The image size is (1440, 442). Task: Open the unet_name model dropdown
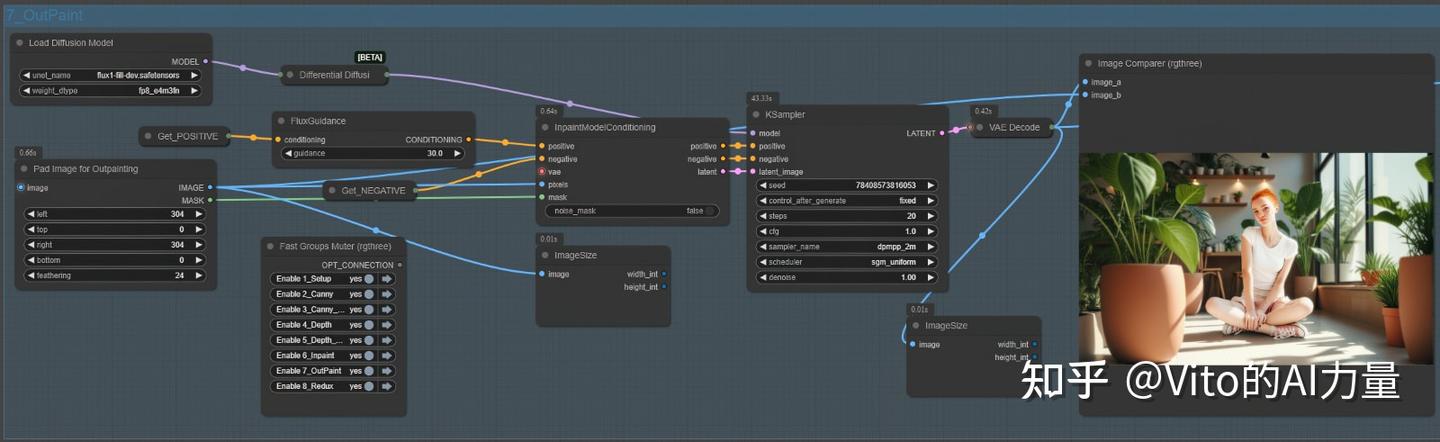coord(110,75)
